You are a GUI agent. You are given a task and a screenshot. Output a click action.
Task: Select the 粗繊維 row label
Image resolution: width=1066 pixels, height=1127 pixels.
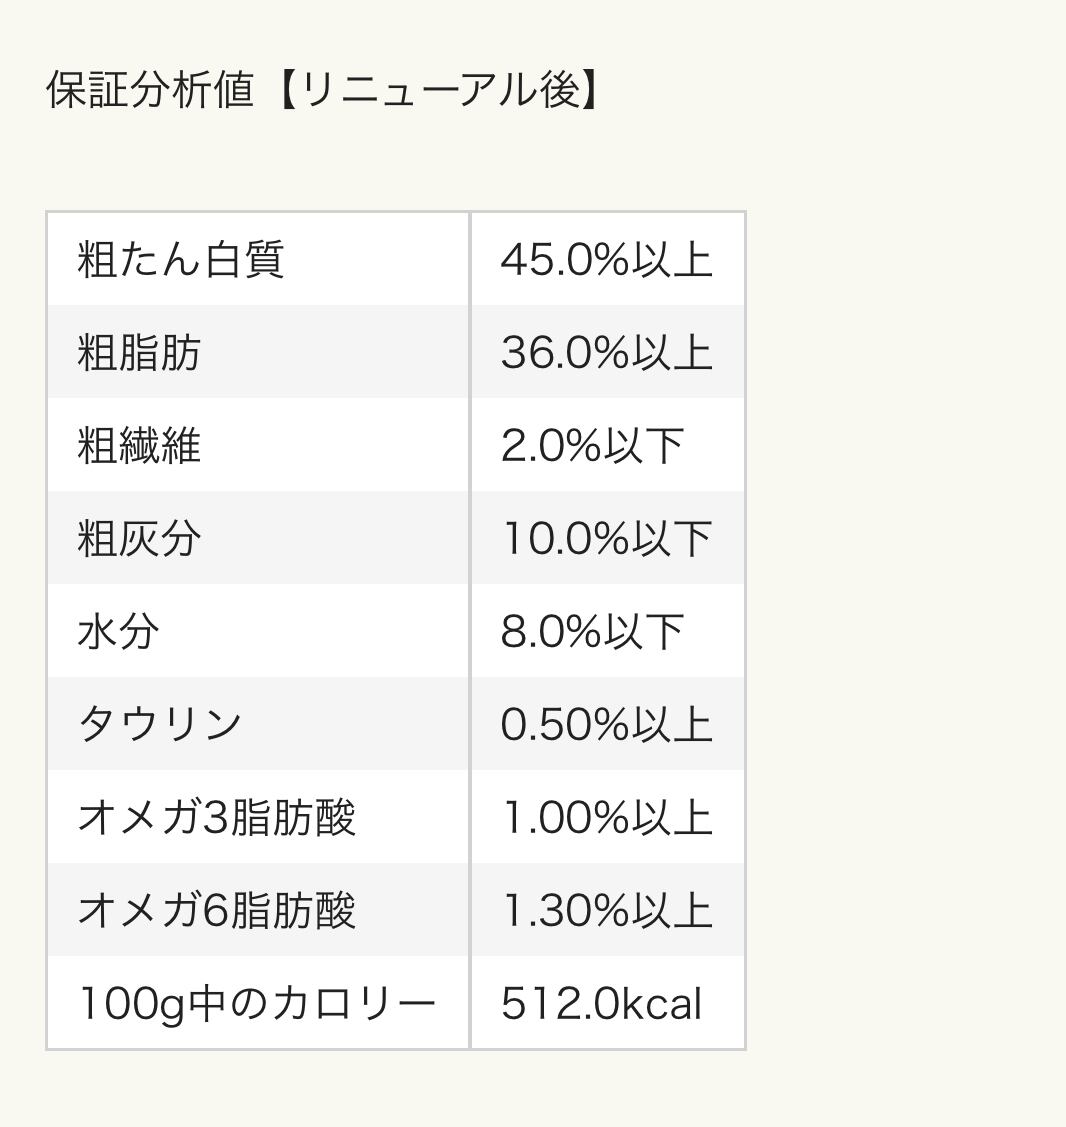139,446
